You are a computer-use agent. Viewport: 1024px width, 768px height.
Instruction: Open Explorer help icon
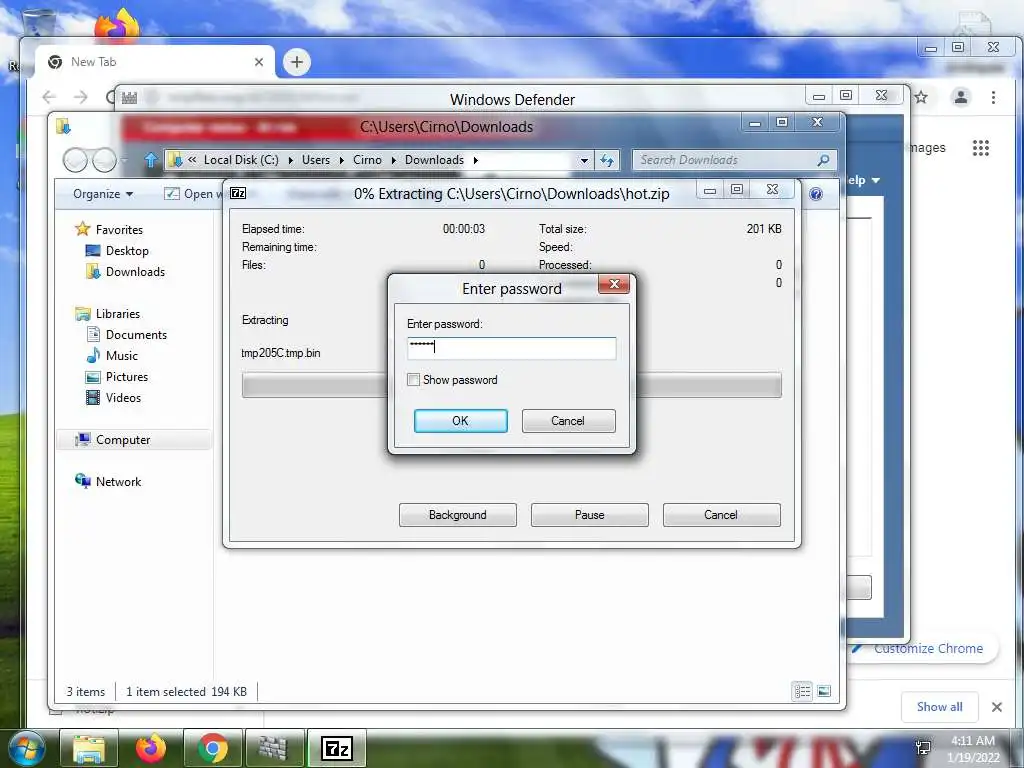click(816, 194)
